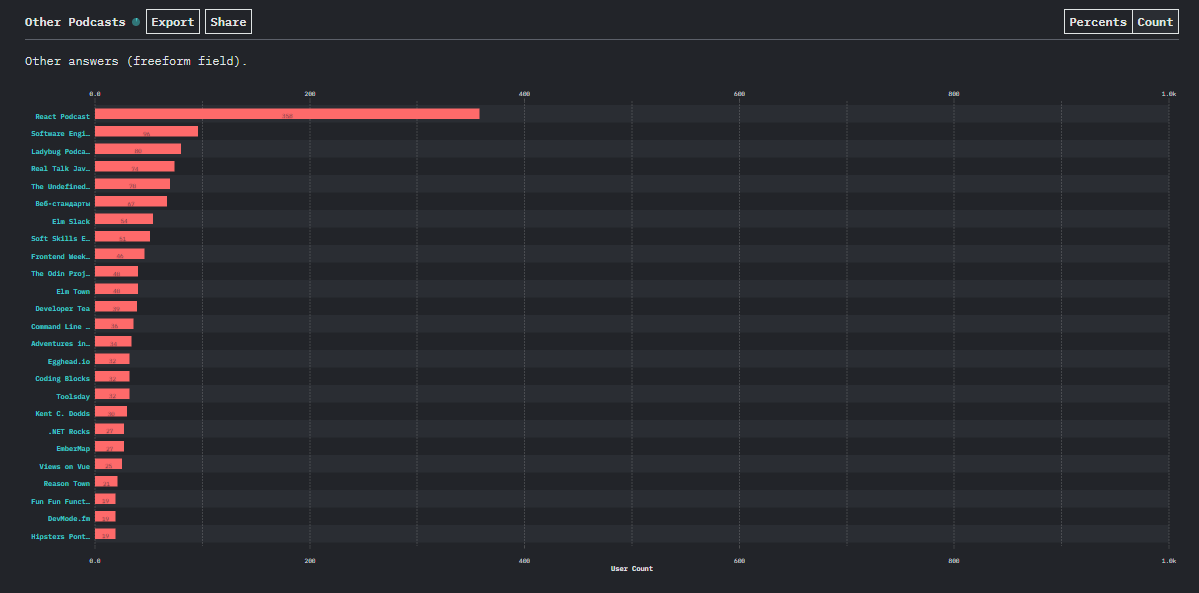
Task: Click The Undefined… label
Action: [x=60, y=187]
